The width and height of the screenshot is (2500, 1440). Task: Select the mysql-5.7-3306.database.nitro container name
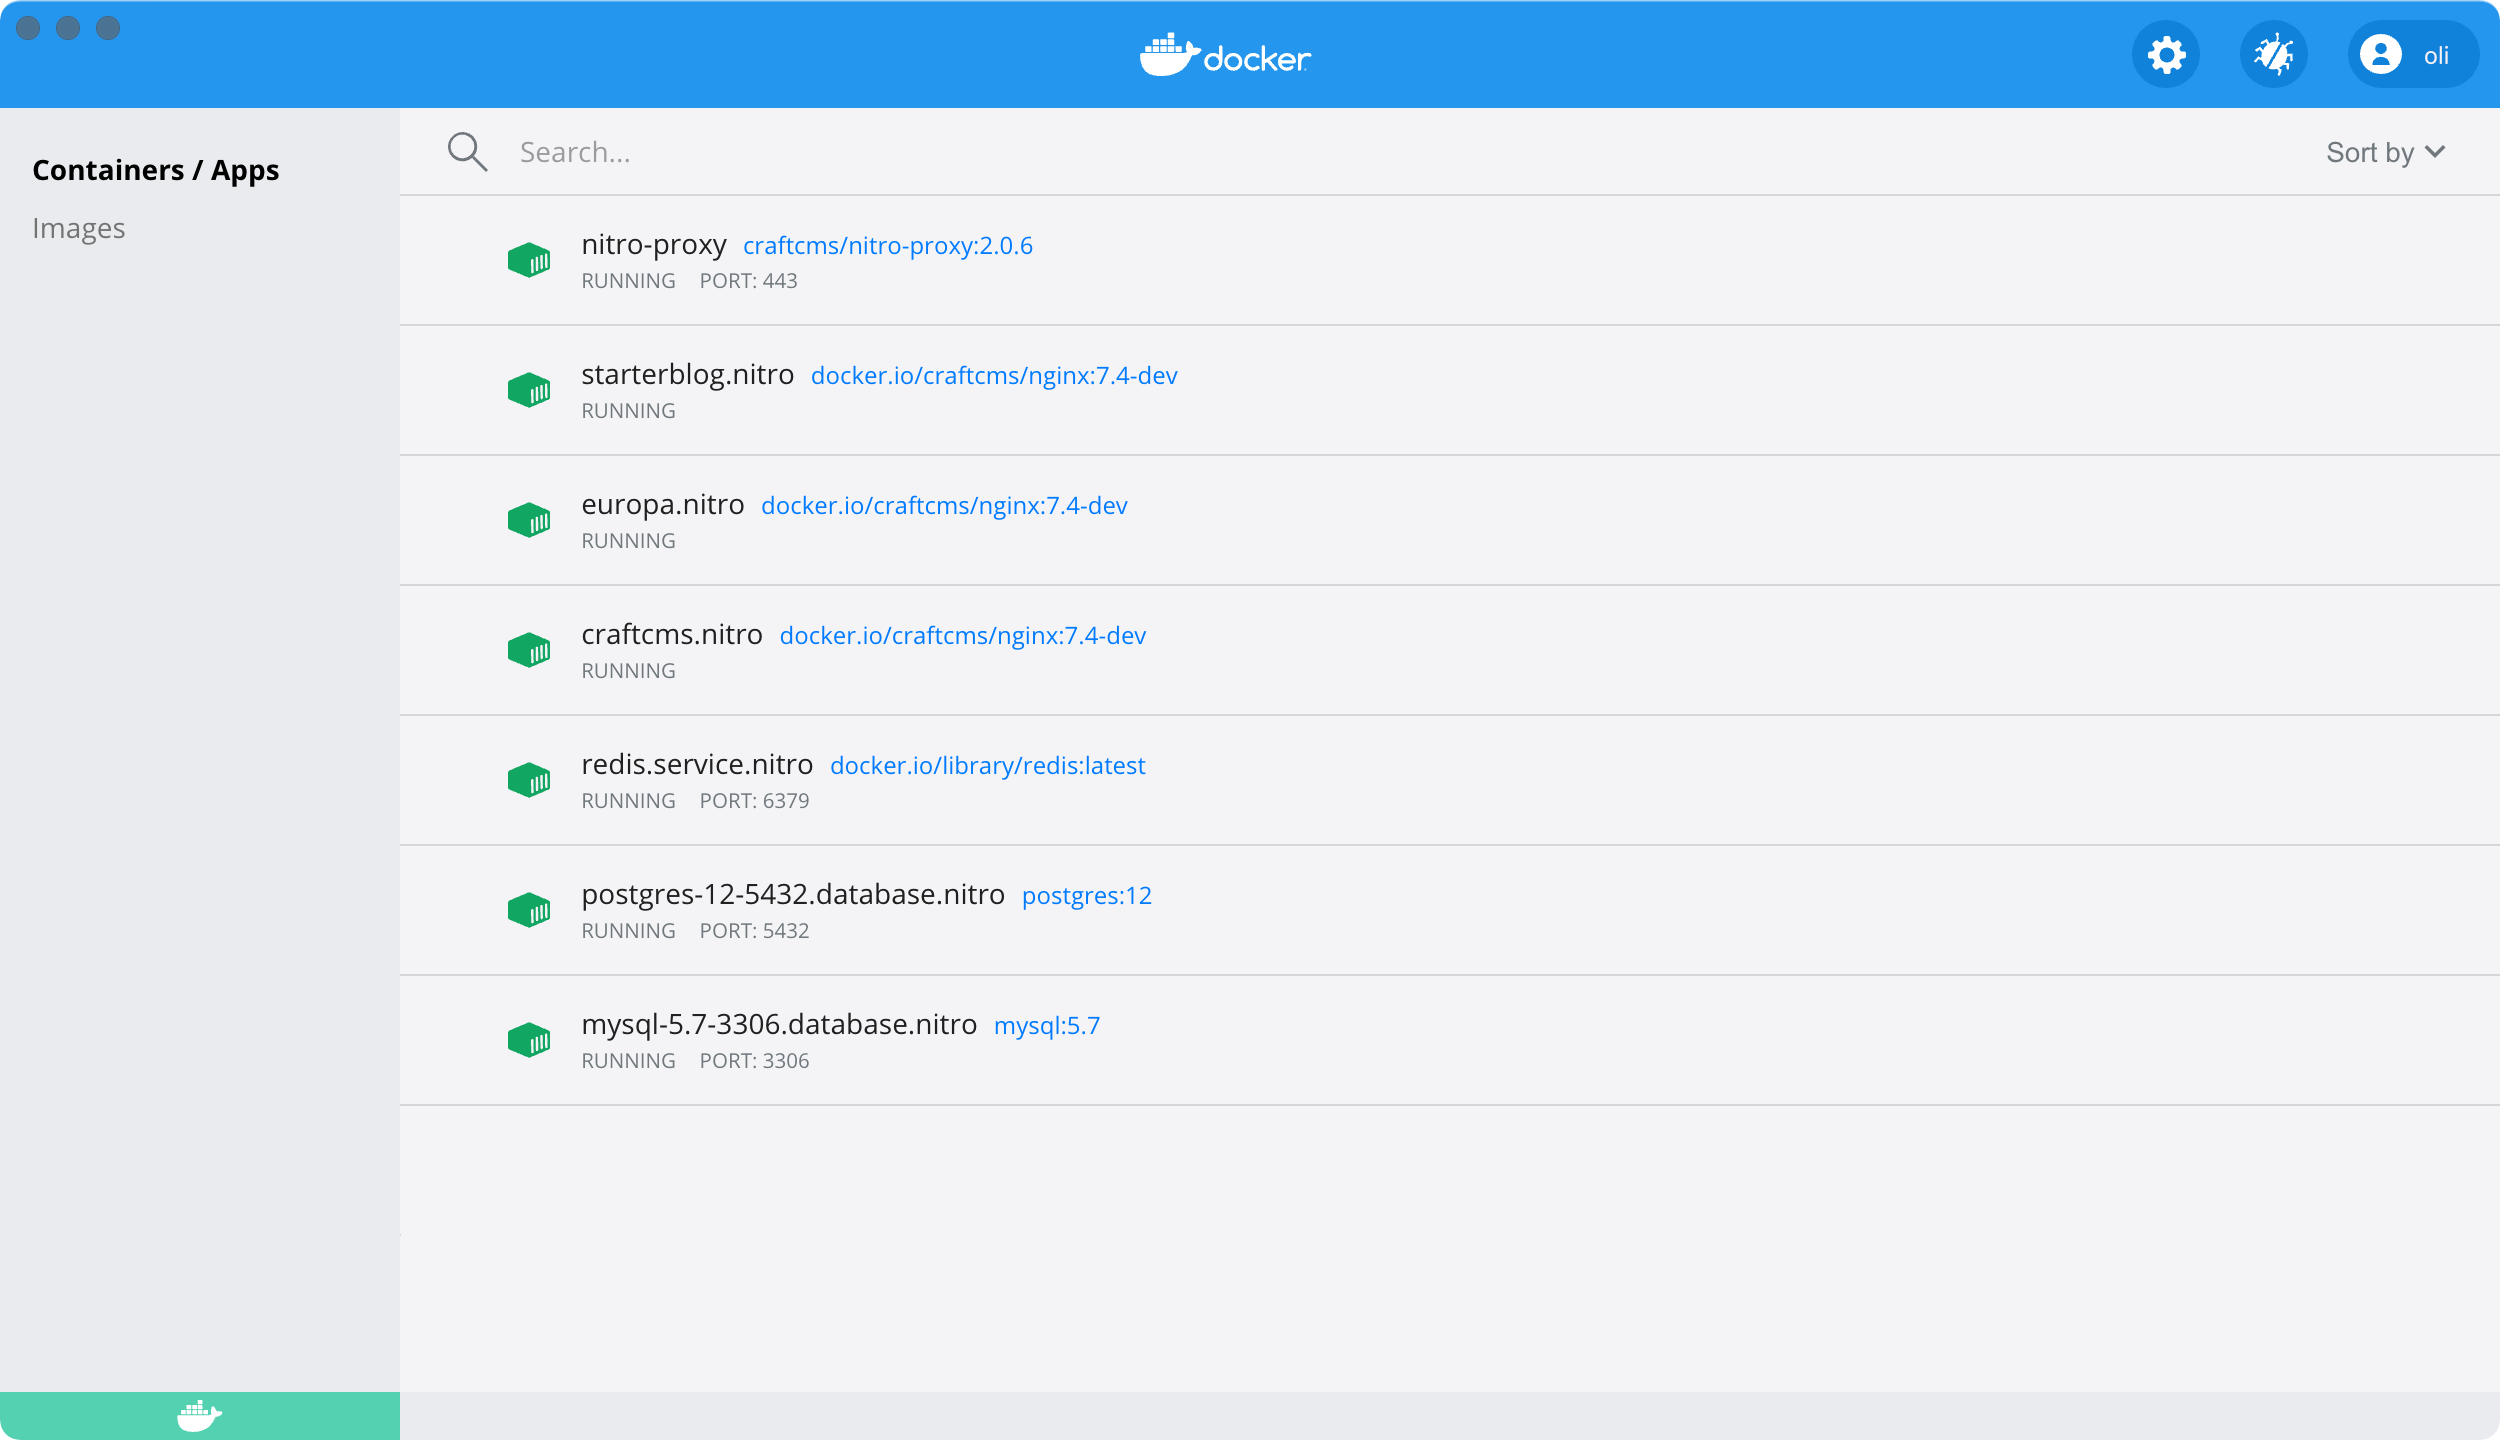[779, 1025]
